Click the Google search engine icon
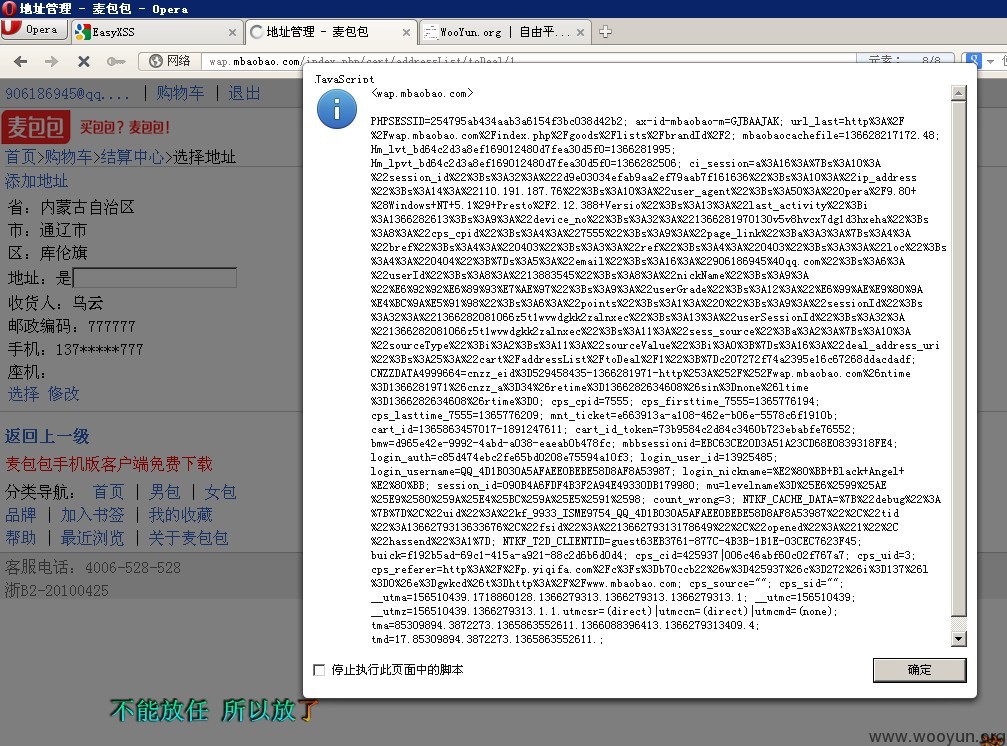 click(x=974, y=61)
